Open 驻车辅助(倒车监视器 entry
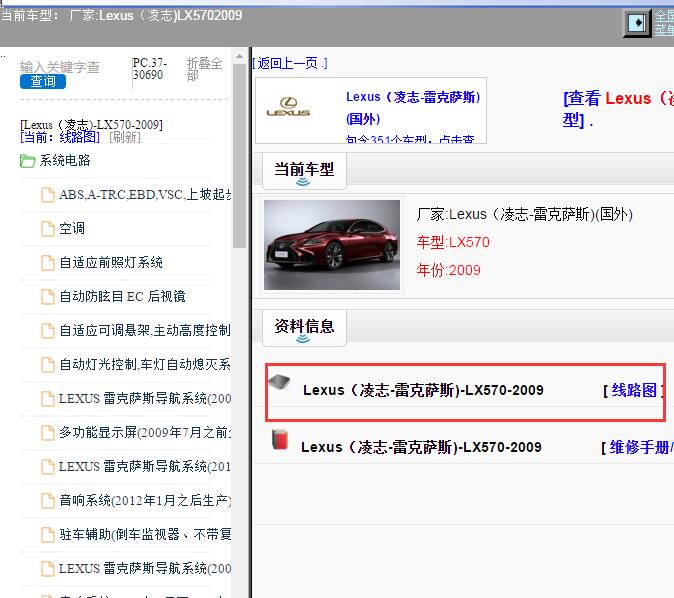 click(x=145, y=534)
